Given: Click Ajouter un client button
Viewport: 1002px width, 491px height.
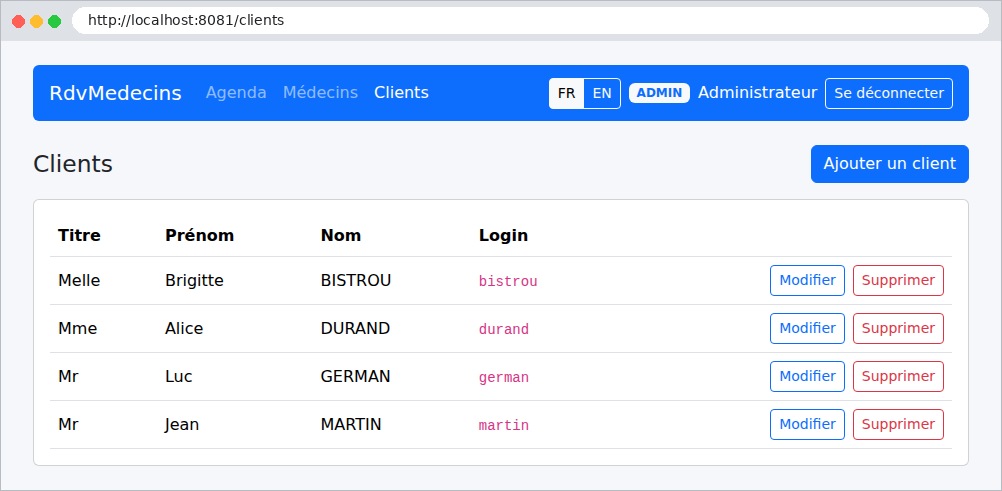Looking at the screenshot, I should coord(890,164).
